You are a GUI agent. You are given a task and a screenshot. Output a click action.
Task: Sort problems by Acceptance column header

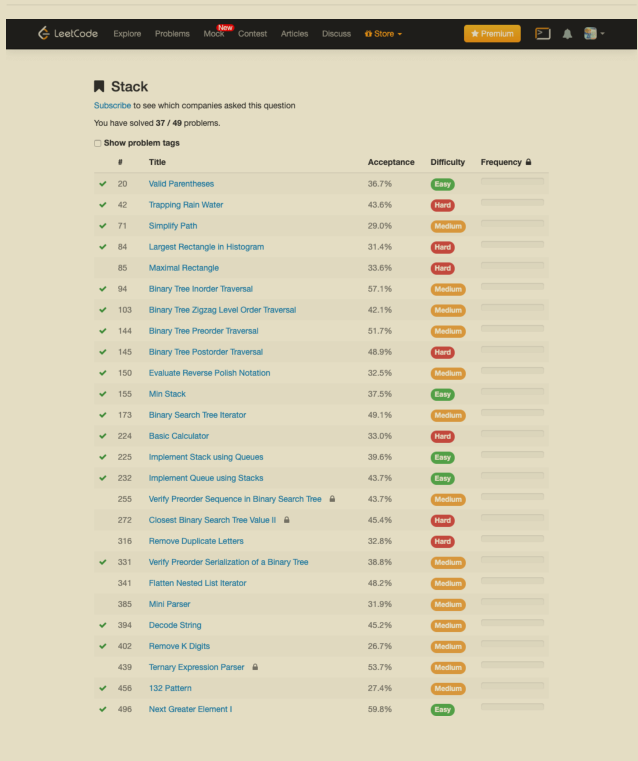point(390,162)
